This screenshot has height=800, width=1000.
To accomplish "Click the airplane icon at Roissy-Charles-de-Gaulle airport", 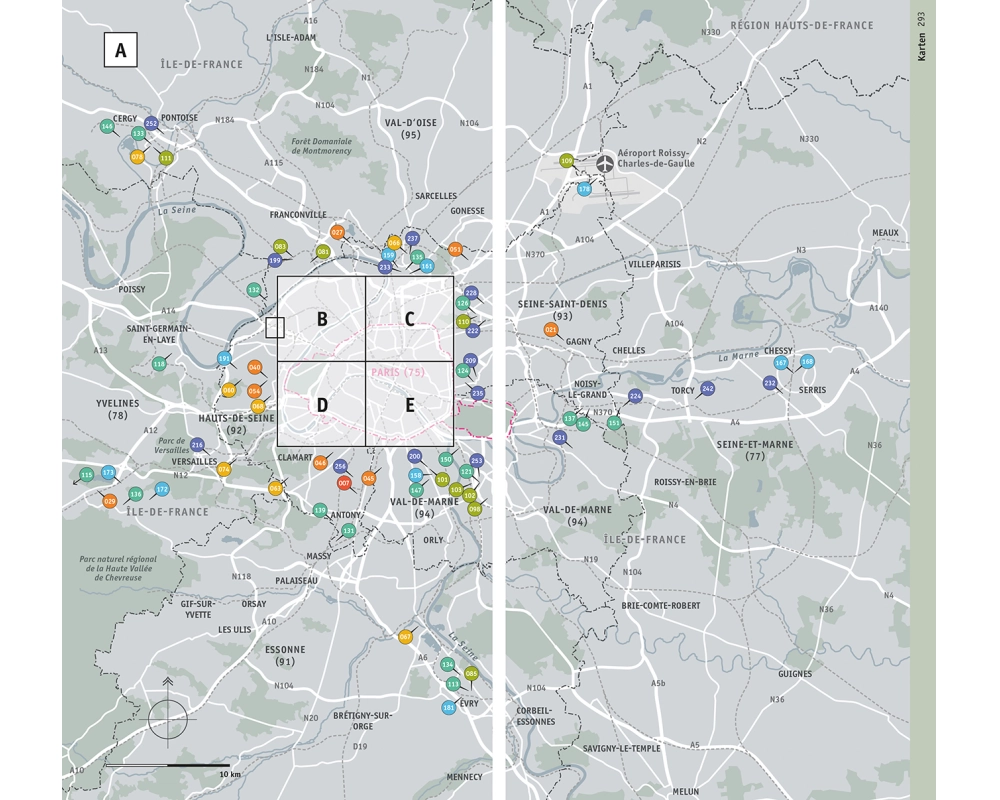I will pos(605,164).
